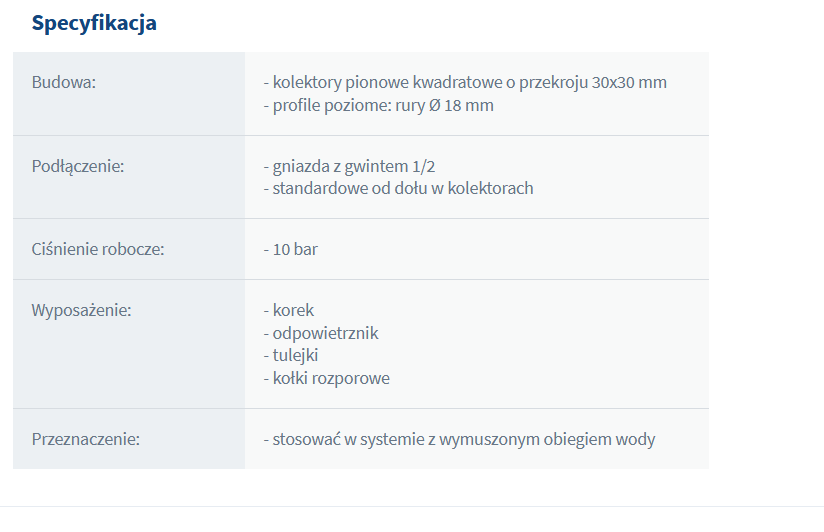Click the Przeznaczenie row label
This screenshot has height=532, width=824.
point(86,439)
